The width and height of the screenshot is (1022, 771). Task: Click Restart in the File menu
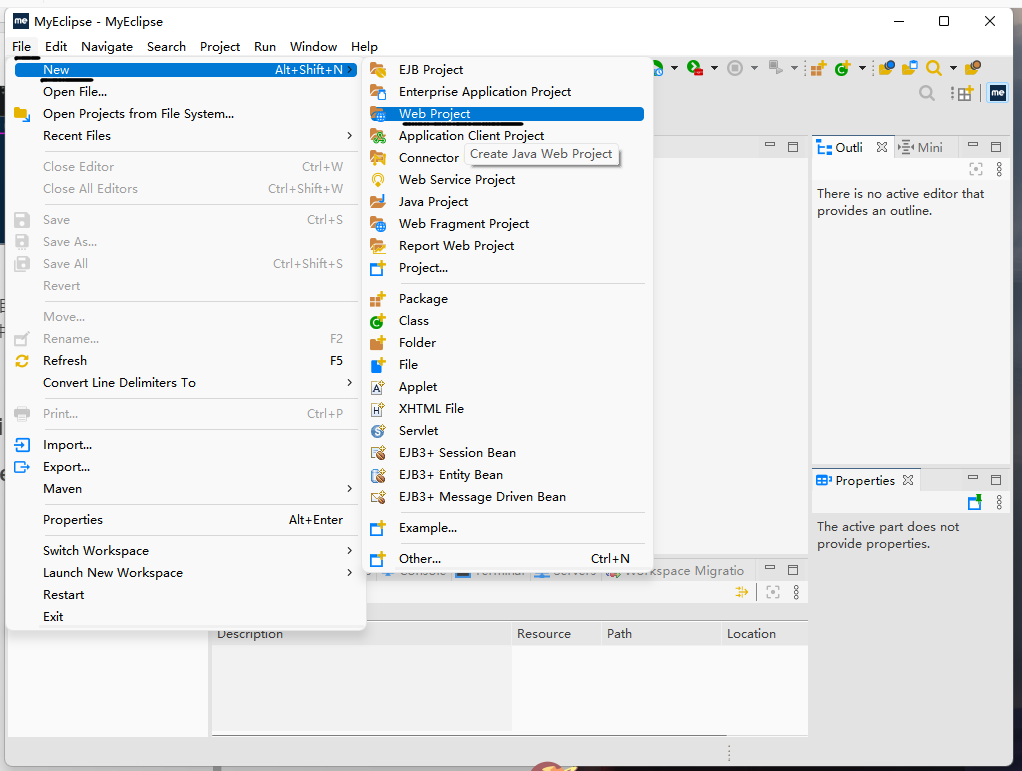point(185,595)
